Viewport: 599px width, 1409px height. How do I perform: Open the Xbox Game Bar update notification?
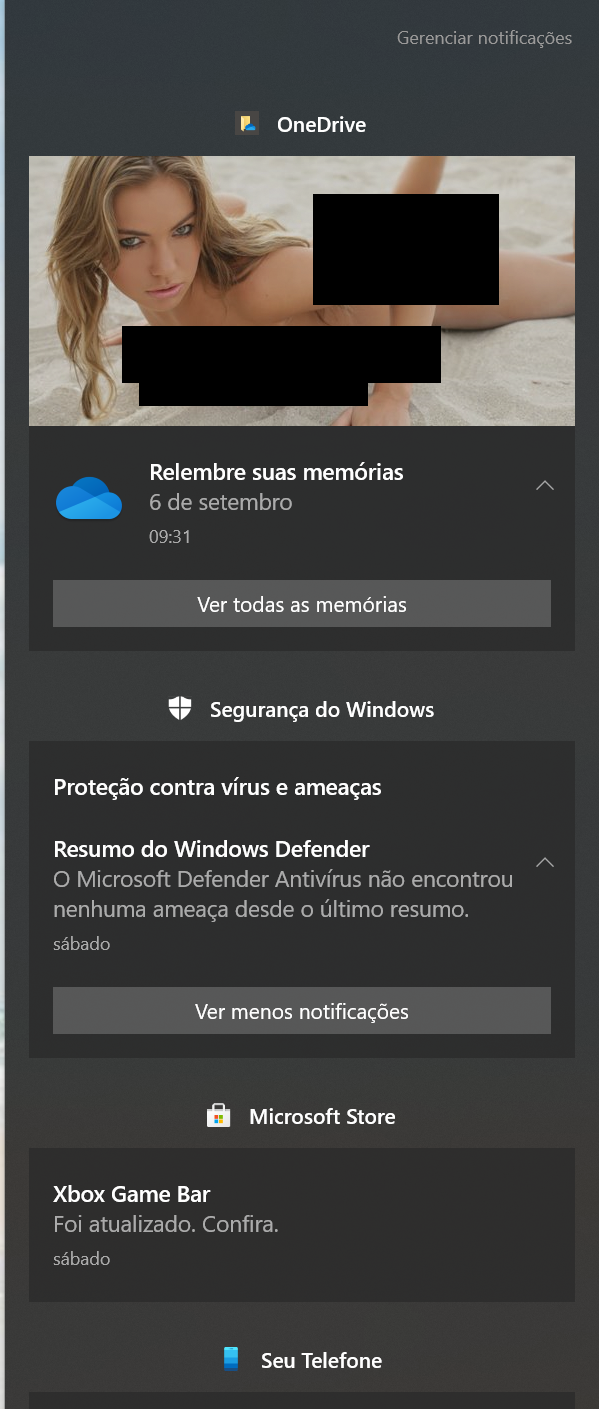click(302, 1225)
